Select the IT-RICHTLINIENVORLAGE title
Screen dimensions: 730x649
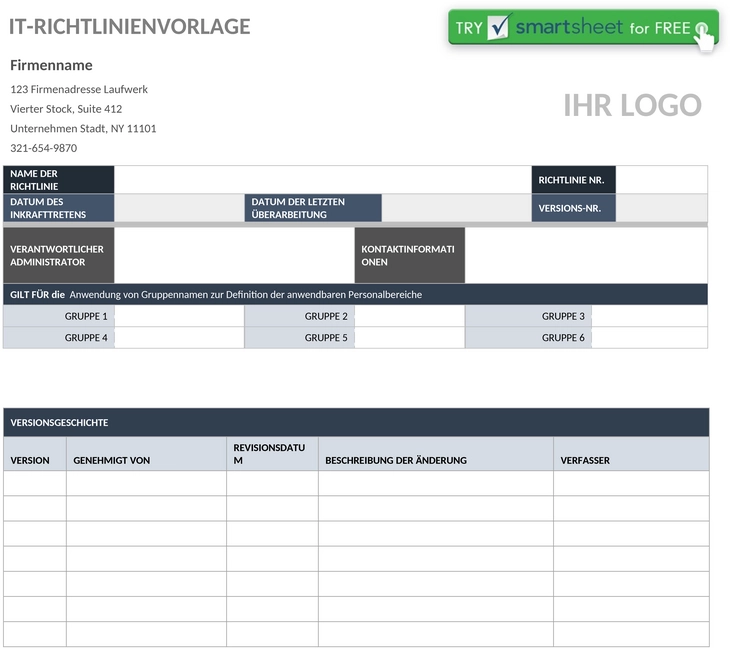(129, 27)
